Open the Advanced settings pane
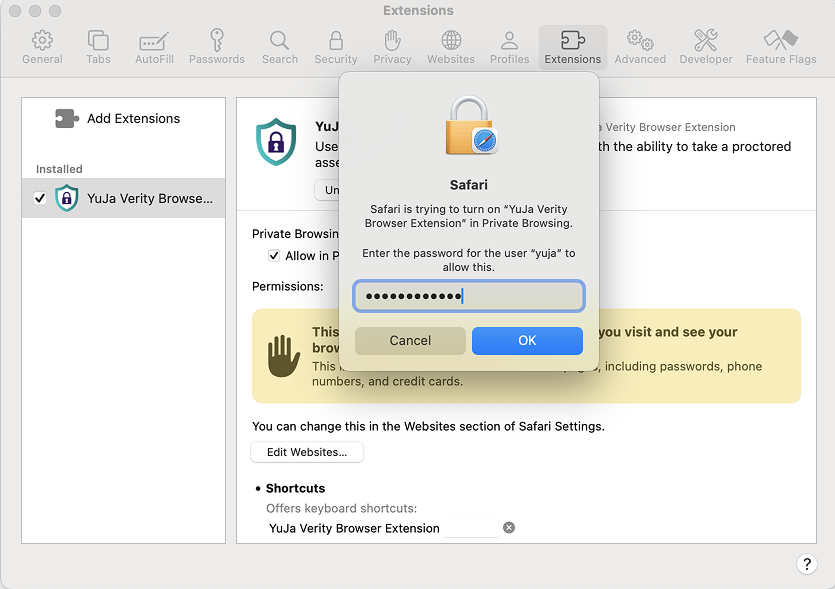The height and width of the screenshot is (589, 835). pyautogui.click(x=640, y=47)
